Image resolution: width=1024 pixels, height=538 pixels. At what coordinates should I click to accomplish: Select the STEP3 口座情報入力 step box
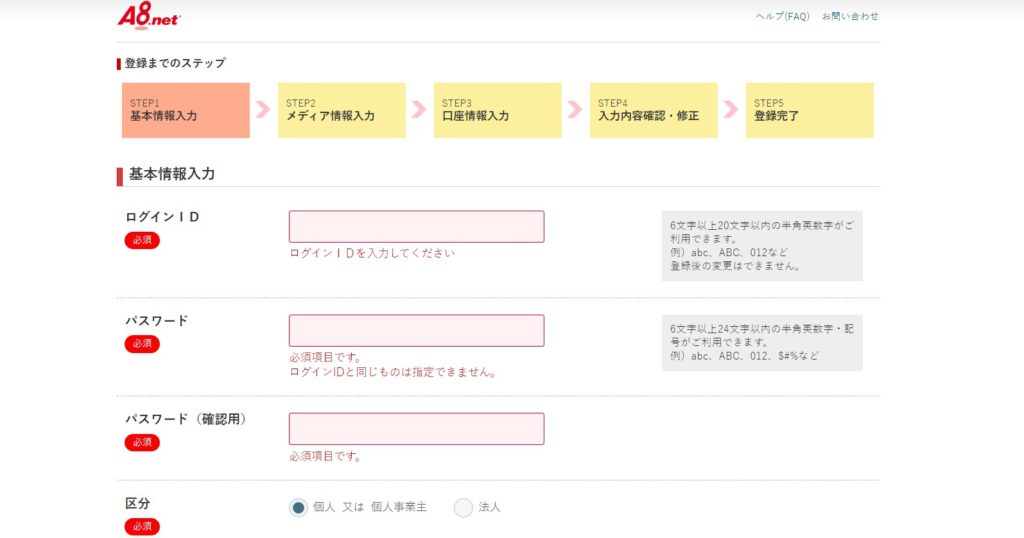tap(498, 110)
